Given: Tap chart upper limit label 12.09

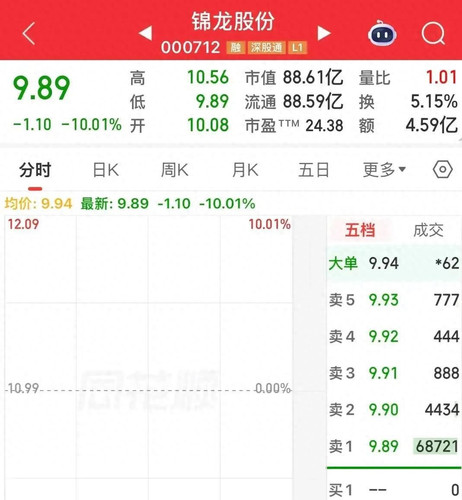Looking at the screenshot, I should pyautogui.click(x=23, y=224).
